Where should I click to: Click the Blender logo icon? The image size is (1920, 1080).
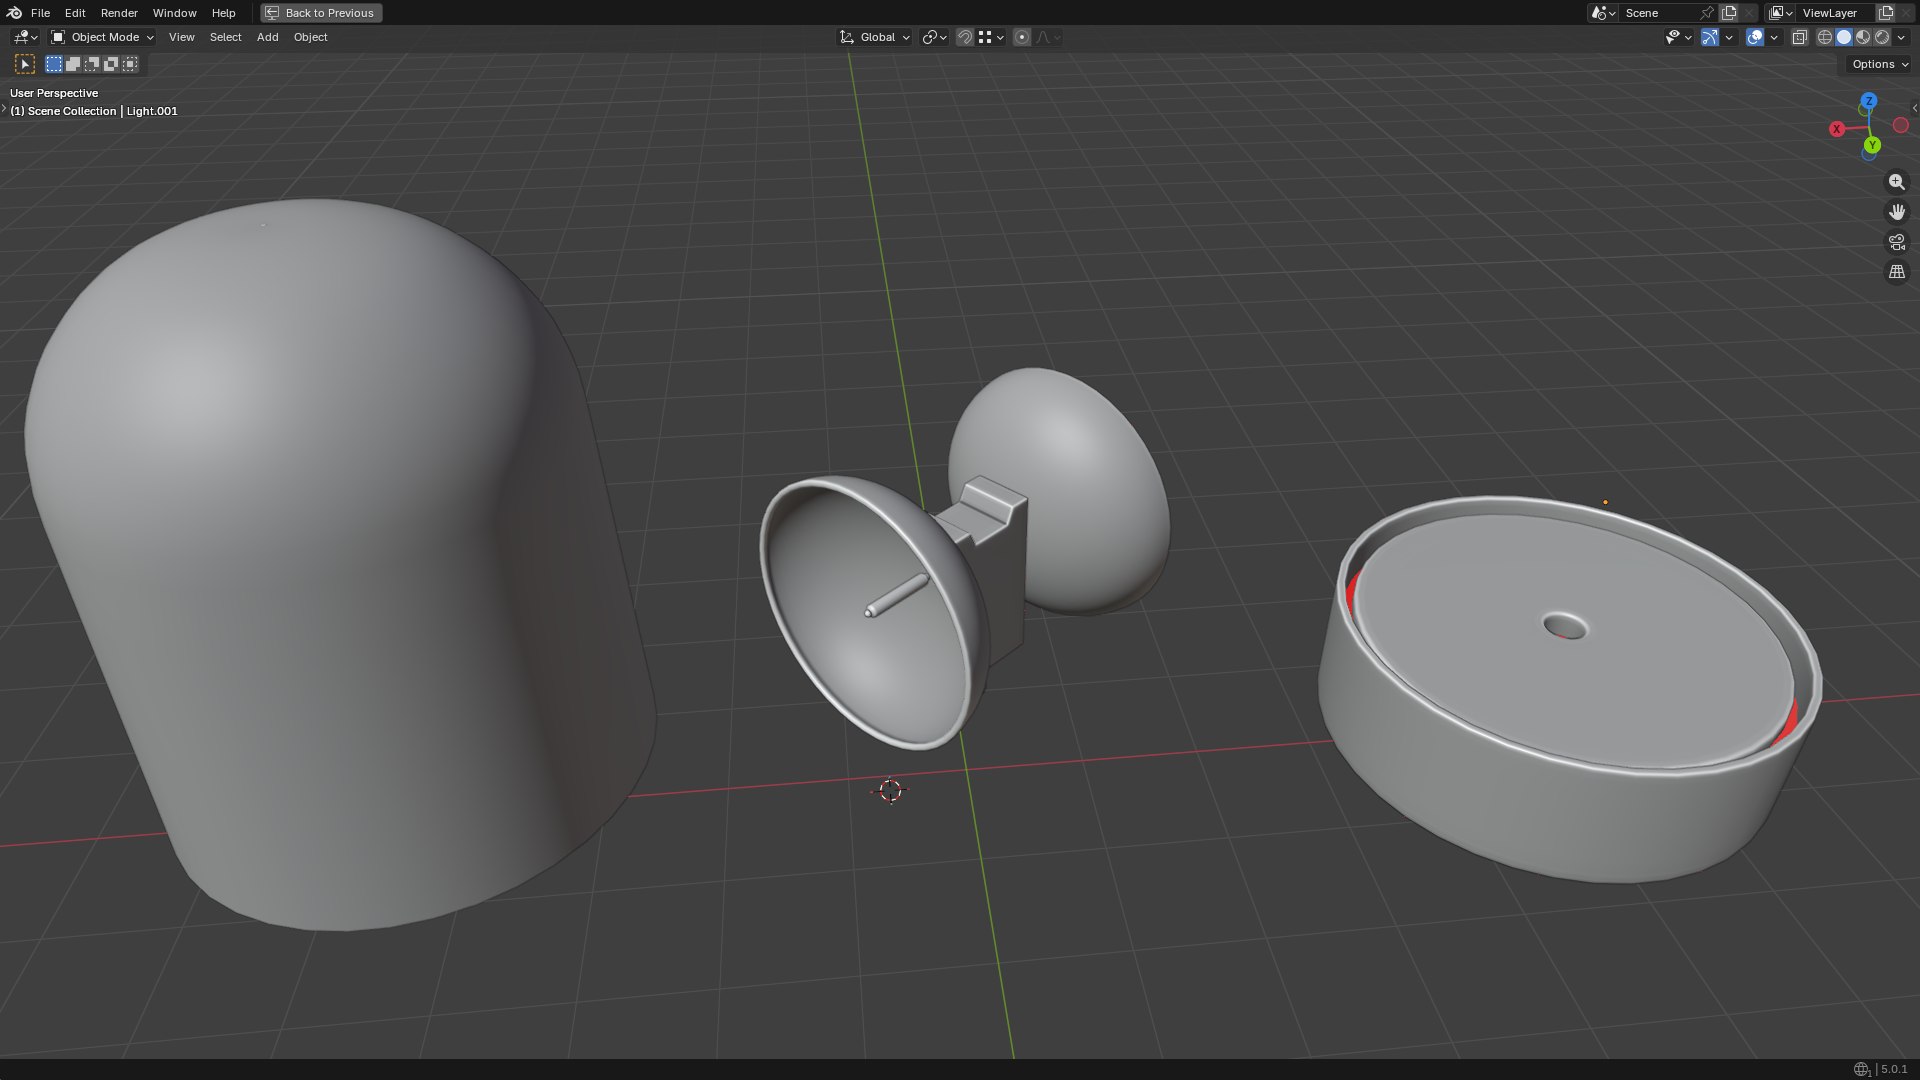(14, 13)
